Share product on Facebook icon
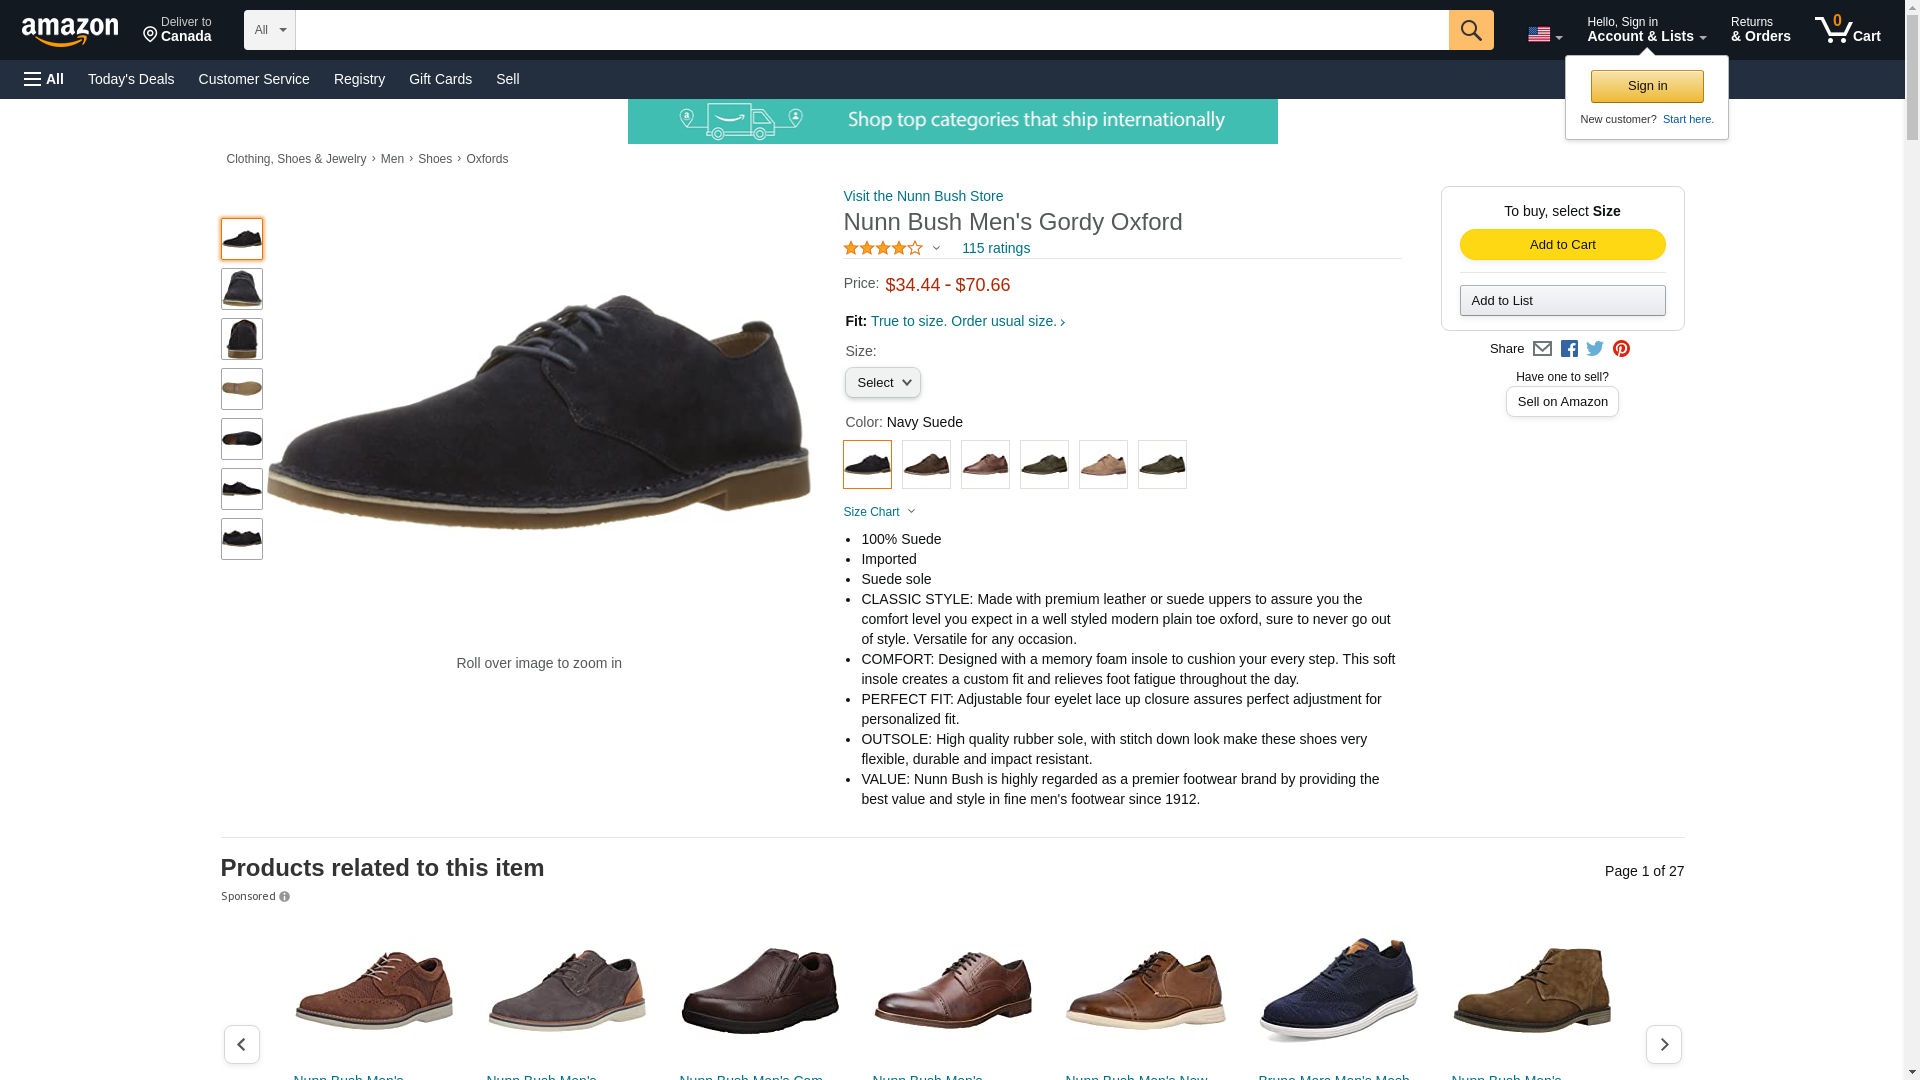The height and width of the screenshot is (1080, 1920). (1569, 349)
